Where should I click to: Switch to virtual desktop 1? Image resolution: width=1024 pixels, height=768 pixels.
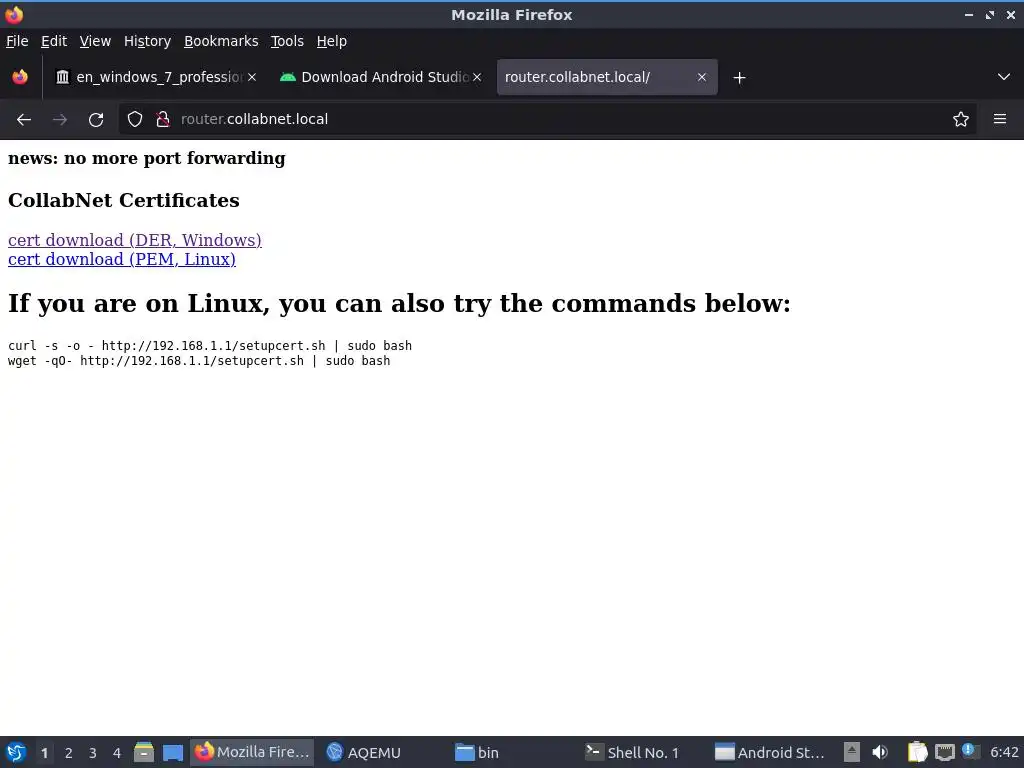pos(44,753)
